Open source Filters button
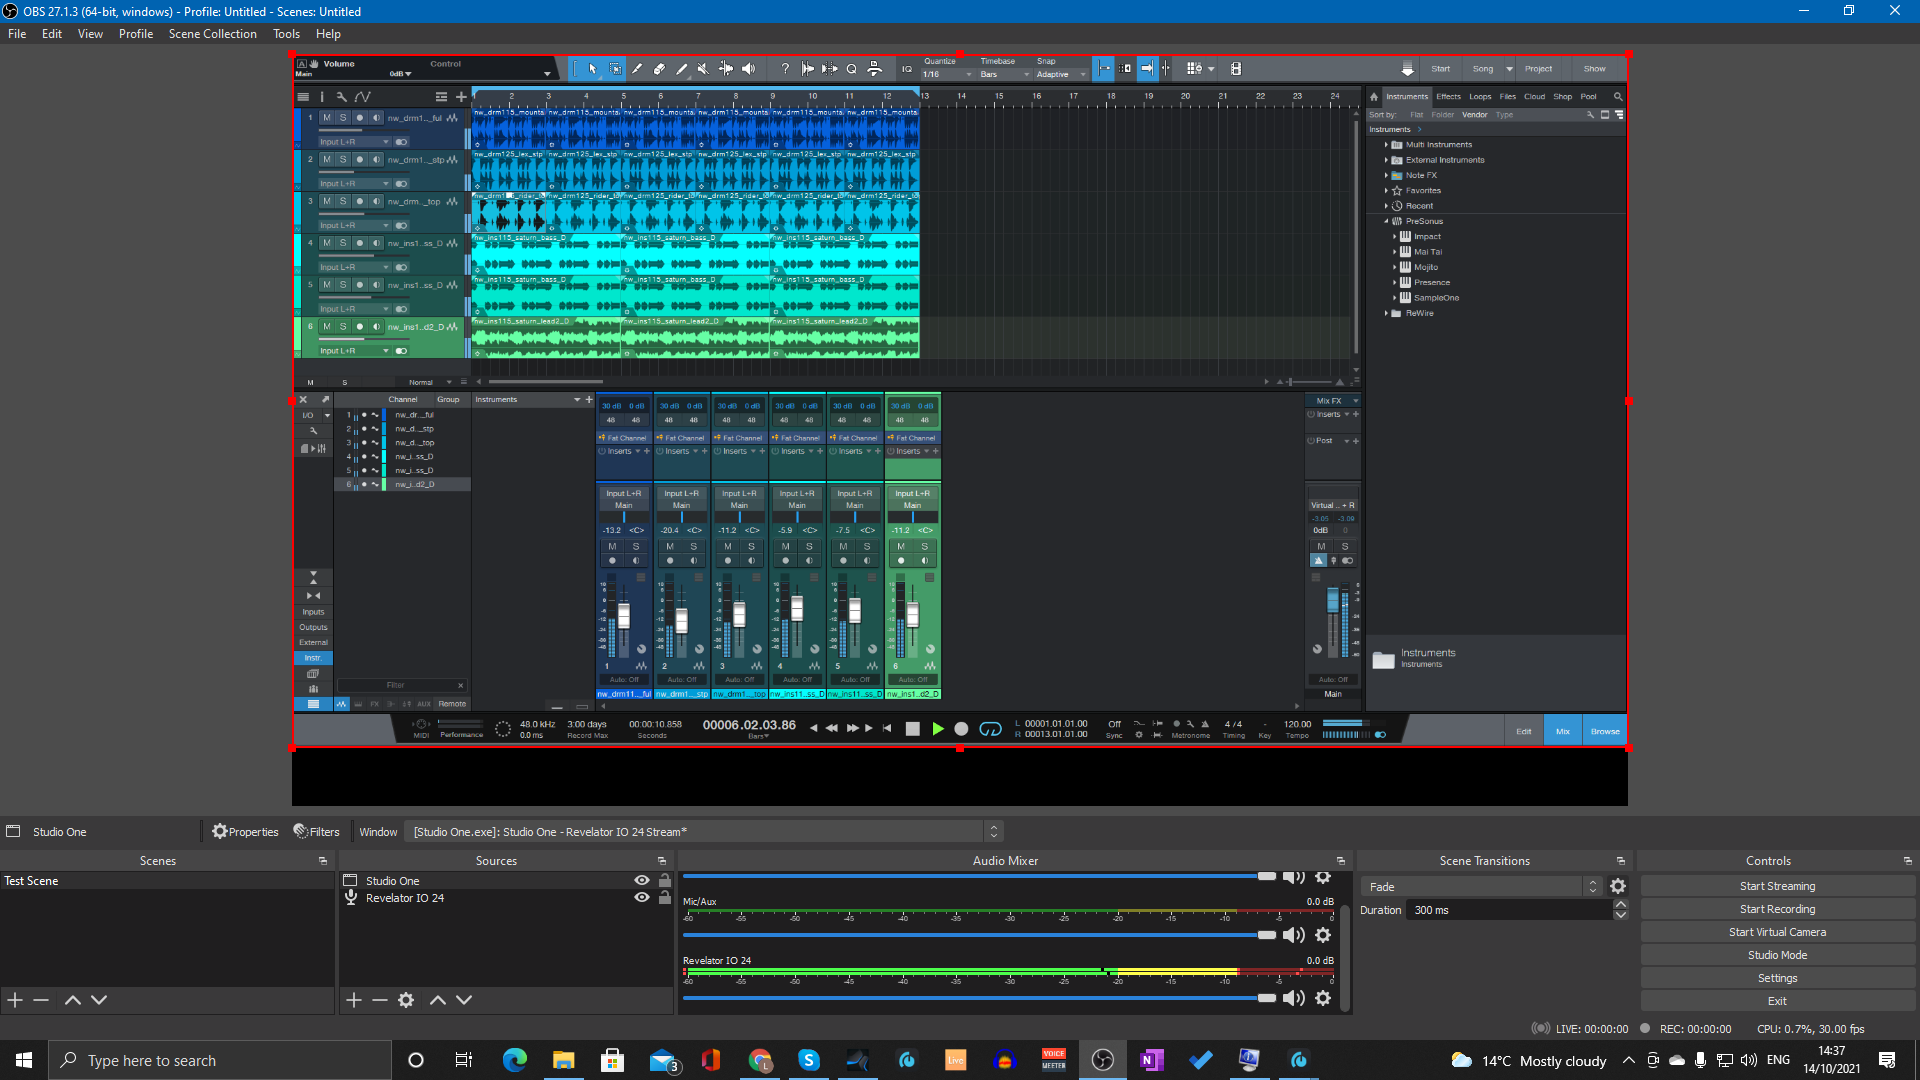 click(316, 832)
